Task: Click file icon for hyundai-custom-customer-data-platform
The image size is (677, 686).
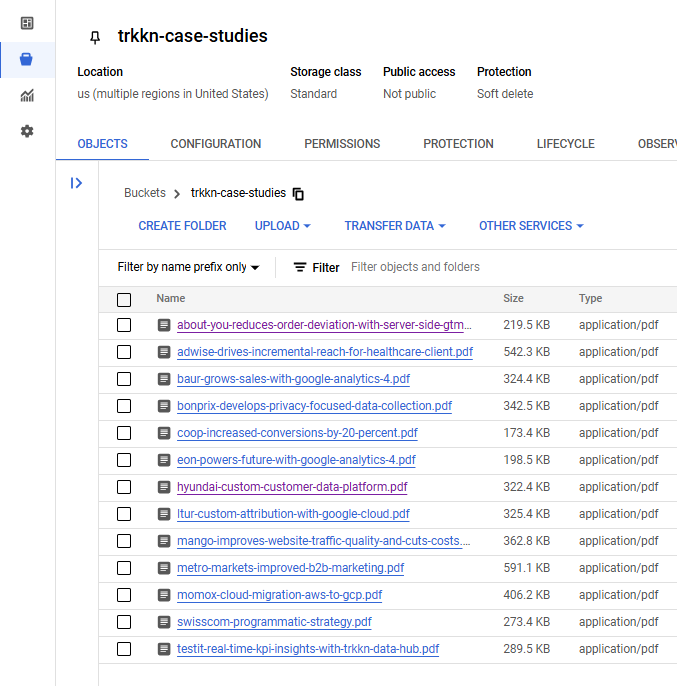Action: click(164, 487)
